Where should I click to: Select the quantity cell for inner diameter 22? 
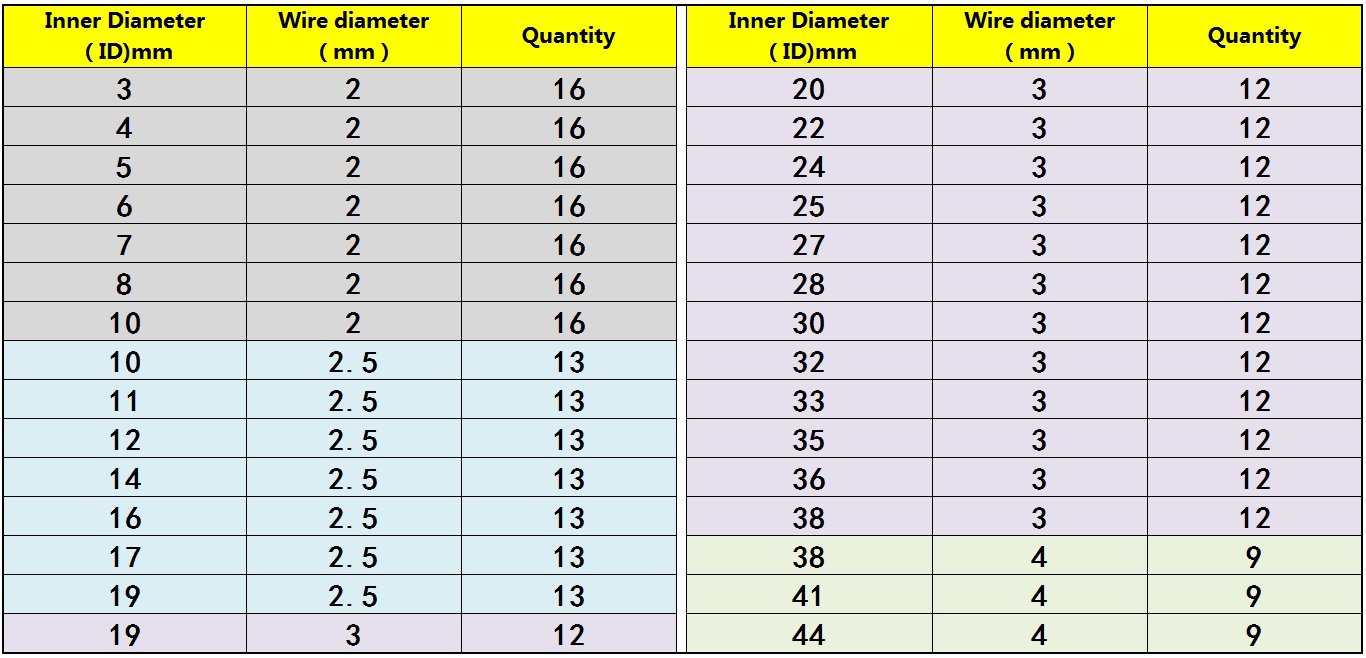click(x=1254, y=128)
